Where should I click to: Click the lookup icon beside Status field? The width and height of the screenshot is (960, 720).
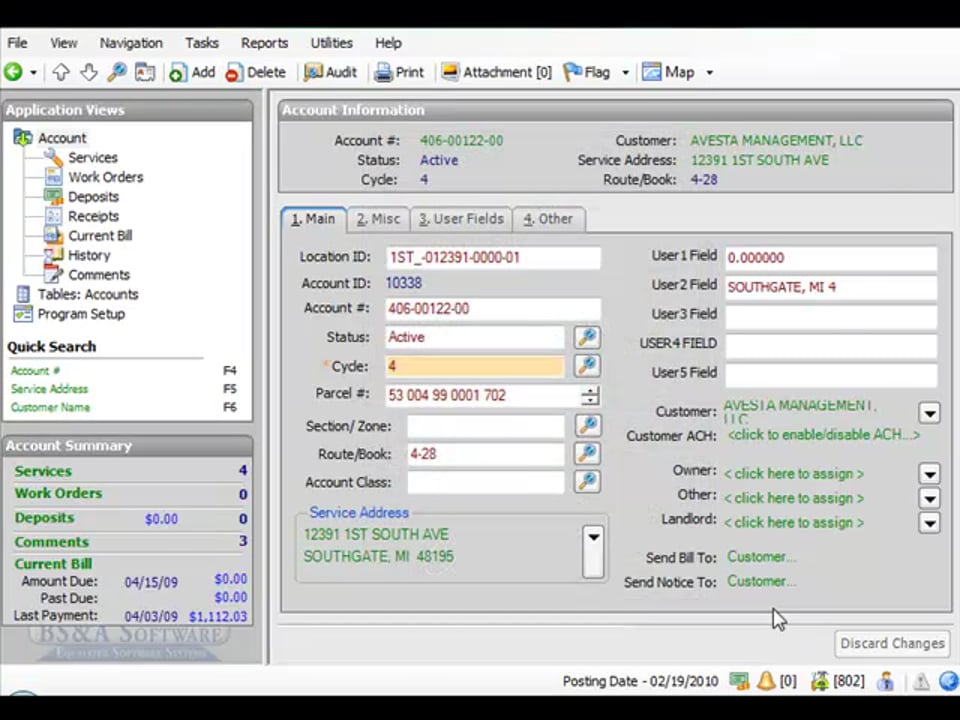pyautogui.click(x=587, y=338)
